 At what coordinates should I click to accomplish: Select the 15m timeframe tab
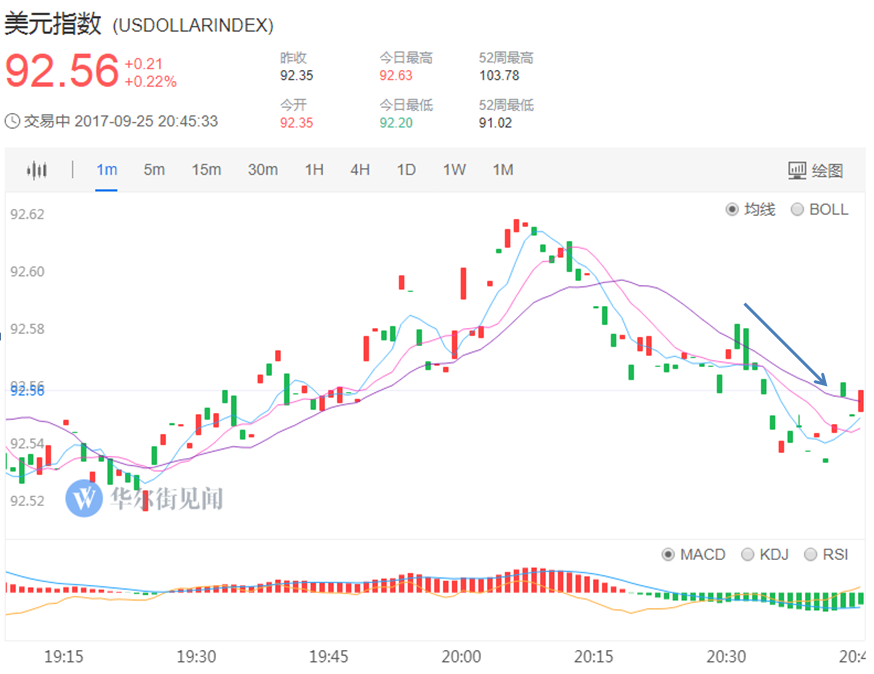tap(207, 170)
